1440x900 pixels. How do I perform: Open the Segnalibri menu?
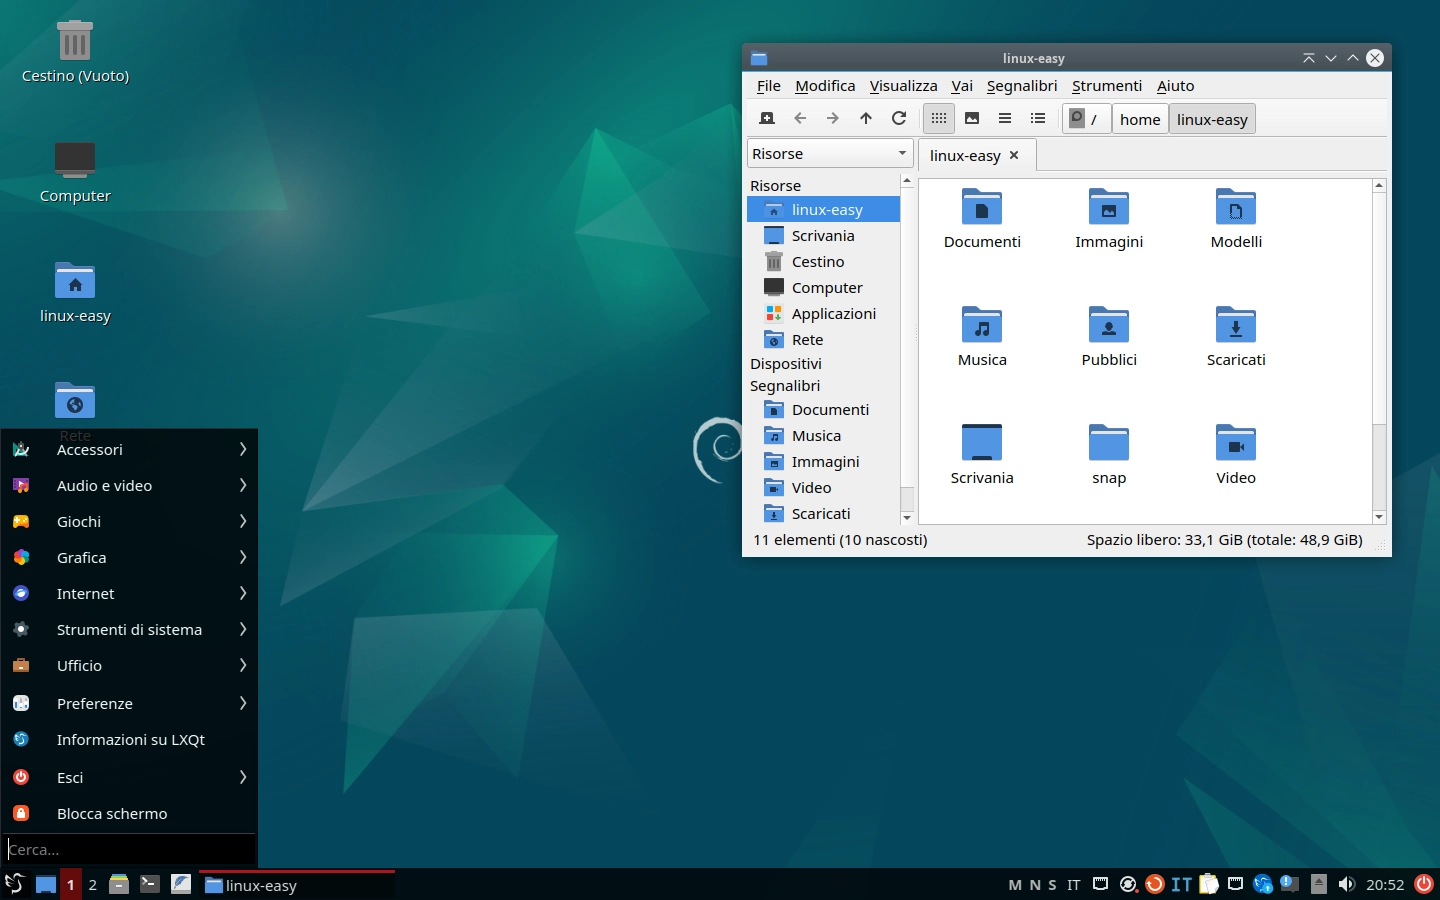coord(1021,86)
